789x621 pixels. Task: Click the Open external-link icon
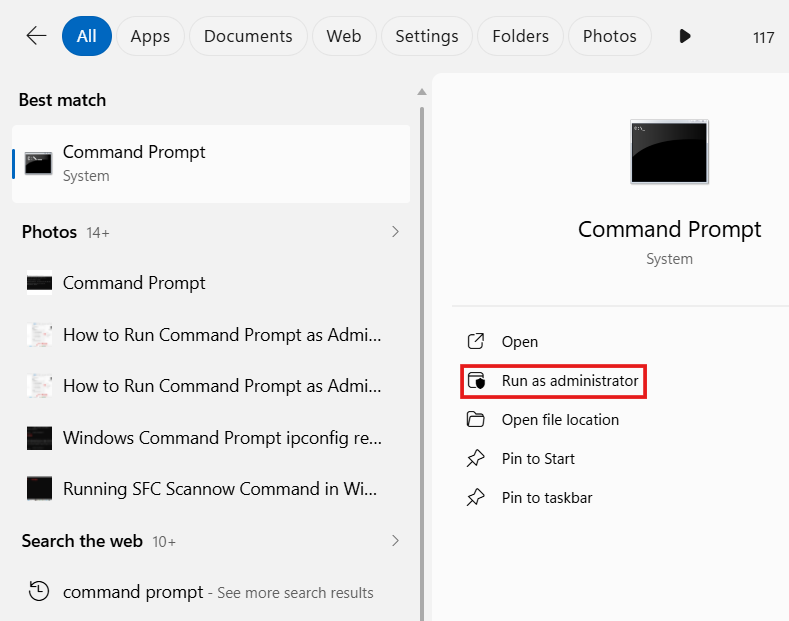tap(476, 341)
